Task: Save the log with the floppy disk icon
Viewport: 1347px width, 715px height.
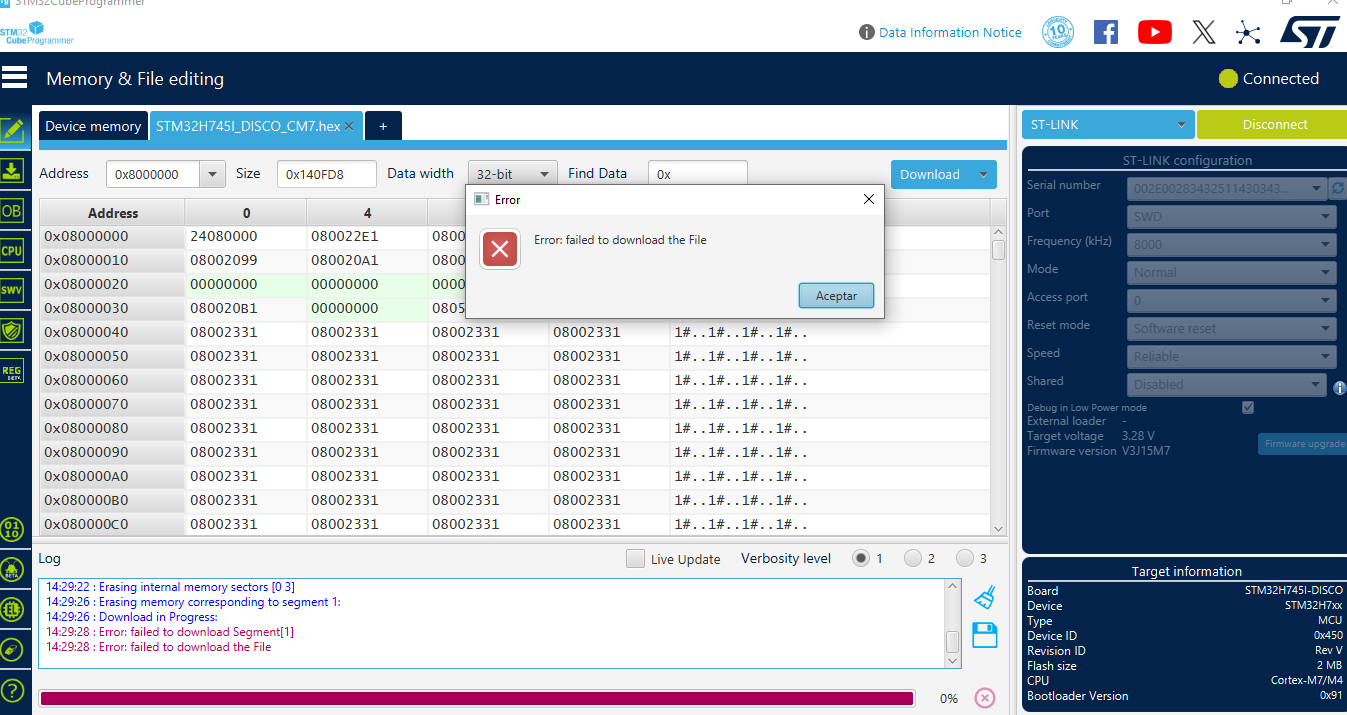Action: (x=984, y=634)
